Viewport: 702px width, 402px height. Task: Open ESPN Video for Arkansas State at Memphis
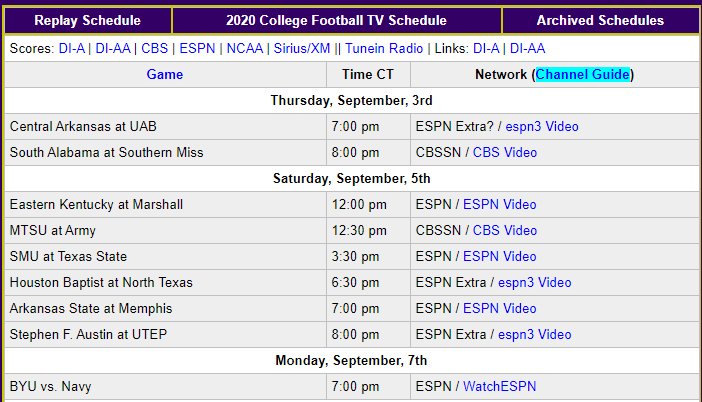tap(499, 308)
